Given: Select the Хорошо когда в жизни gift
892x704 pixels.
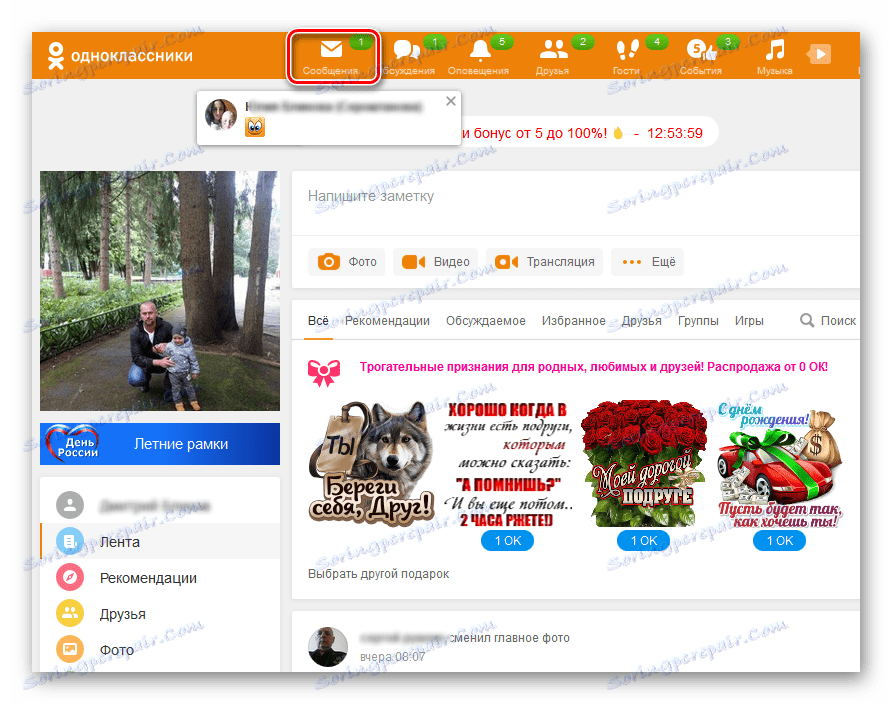Looking at the screenshot, I should 508,463.
